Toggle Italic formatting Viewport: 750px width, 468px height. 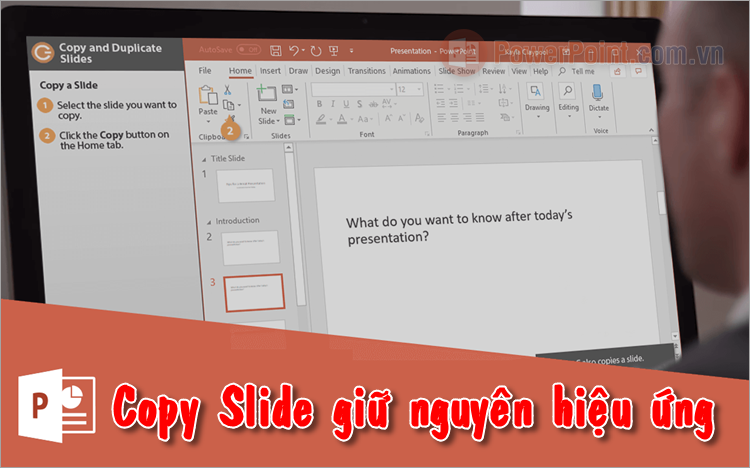point(333,104)
